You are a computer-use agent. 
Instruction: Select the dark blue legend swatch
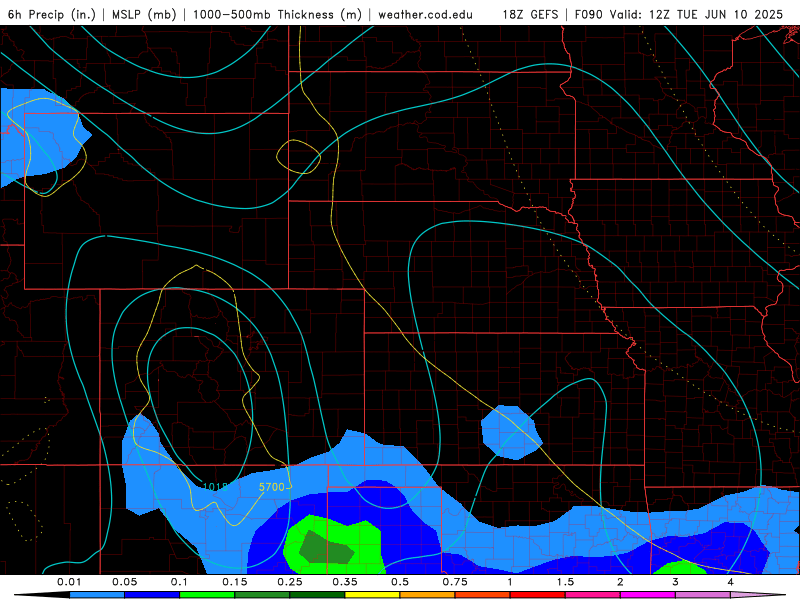point(152,595)
